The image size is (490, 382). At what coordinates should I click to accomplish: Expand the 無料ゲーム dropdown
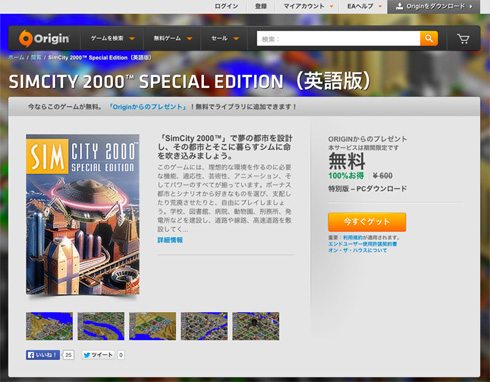click(x=172, y=39)
